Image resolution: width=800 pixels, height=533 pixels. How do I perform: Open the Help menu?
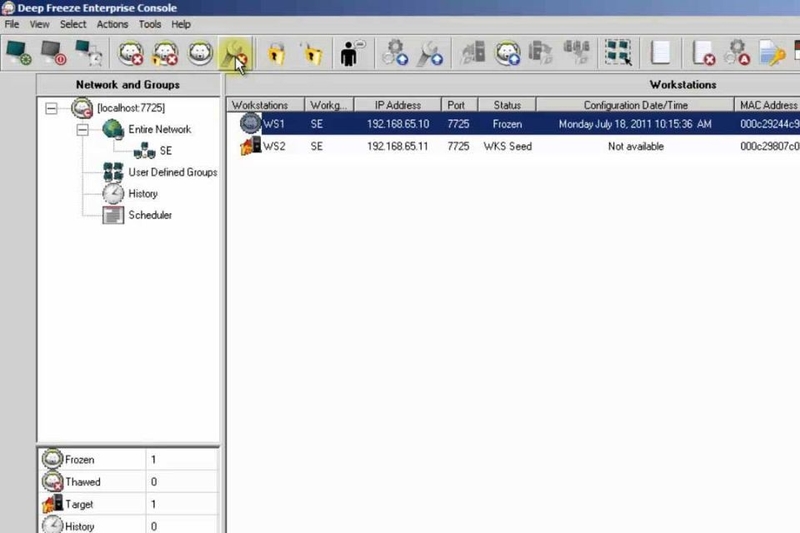(x=181, y=24)
